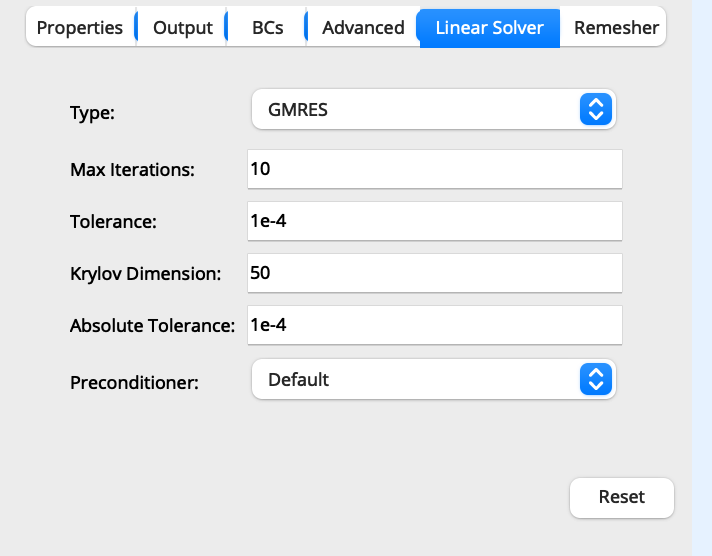712x556 pixels.
Task: Open the Preconditioner dropdown showing Default
Action: pyautogui.click(x=434, y=379)
